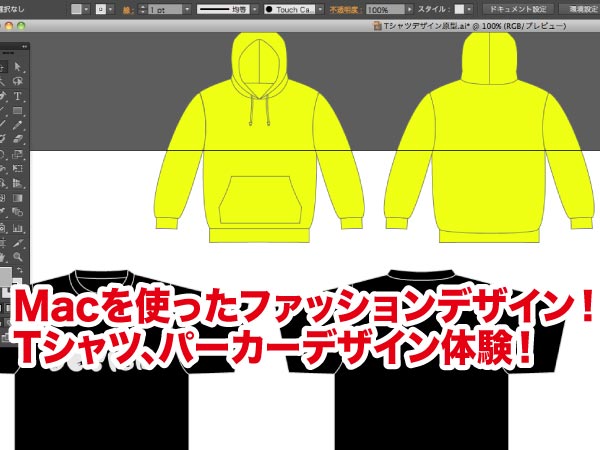Click the fill color swatch in control bar
This screenshot has height=450, width=600.
point(77,9)
